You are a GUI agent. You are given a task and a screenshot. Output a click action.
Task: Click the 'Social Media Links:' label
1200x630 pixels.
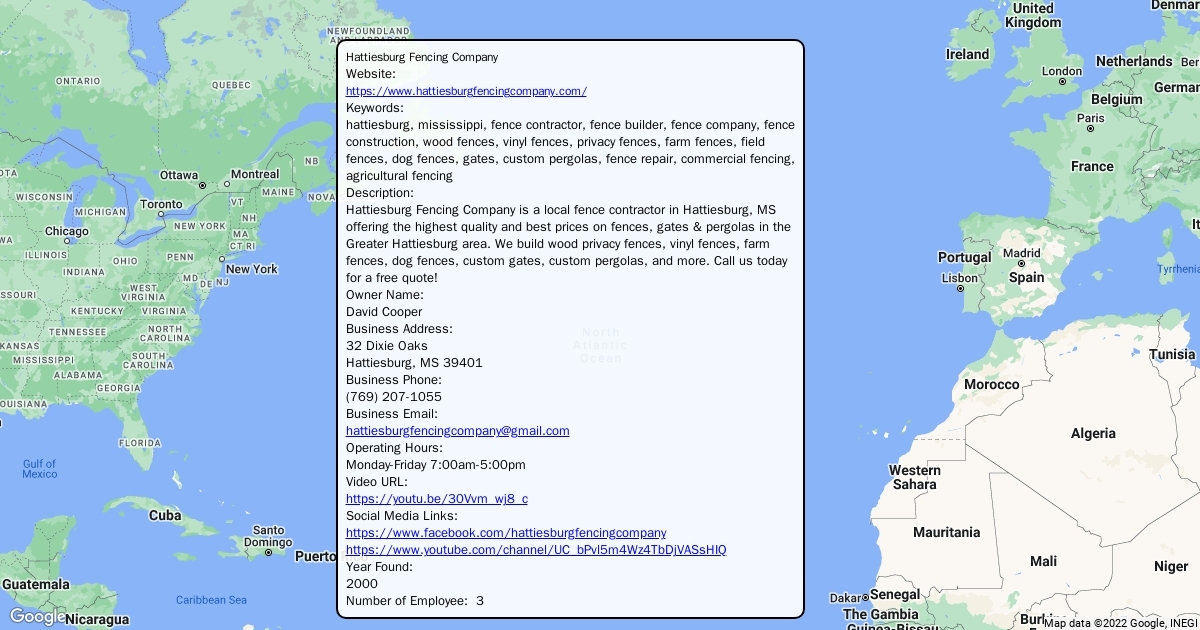pyautogui.click(x=402, y=516)
